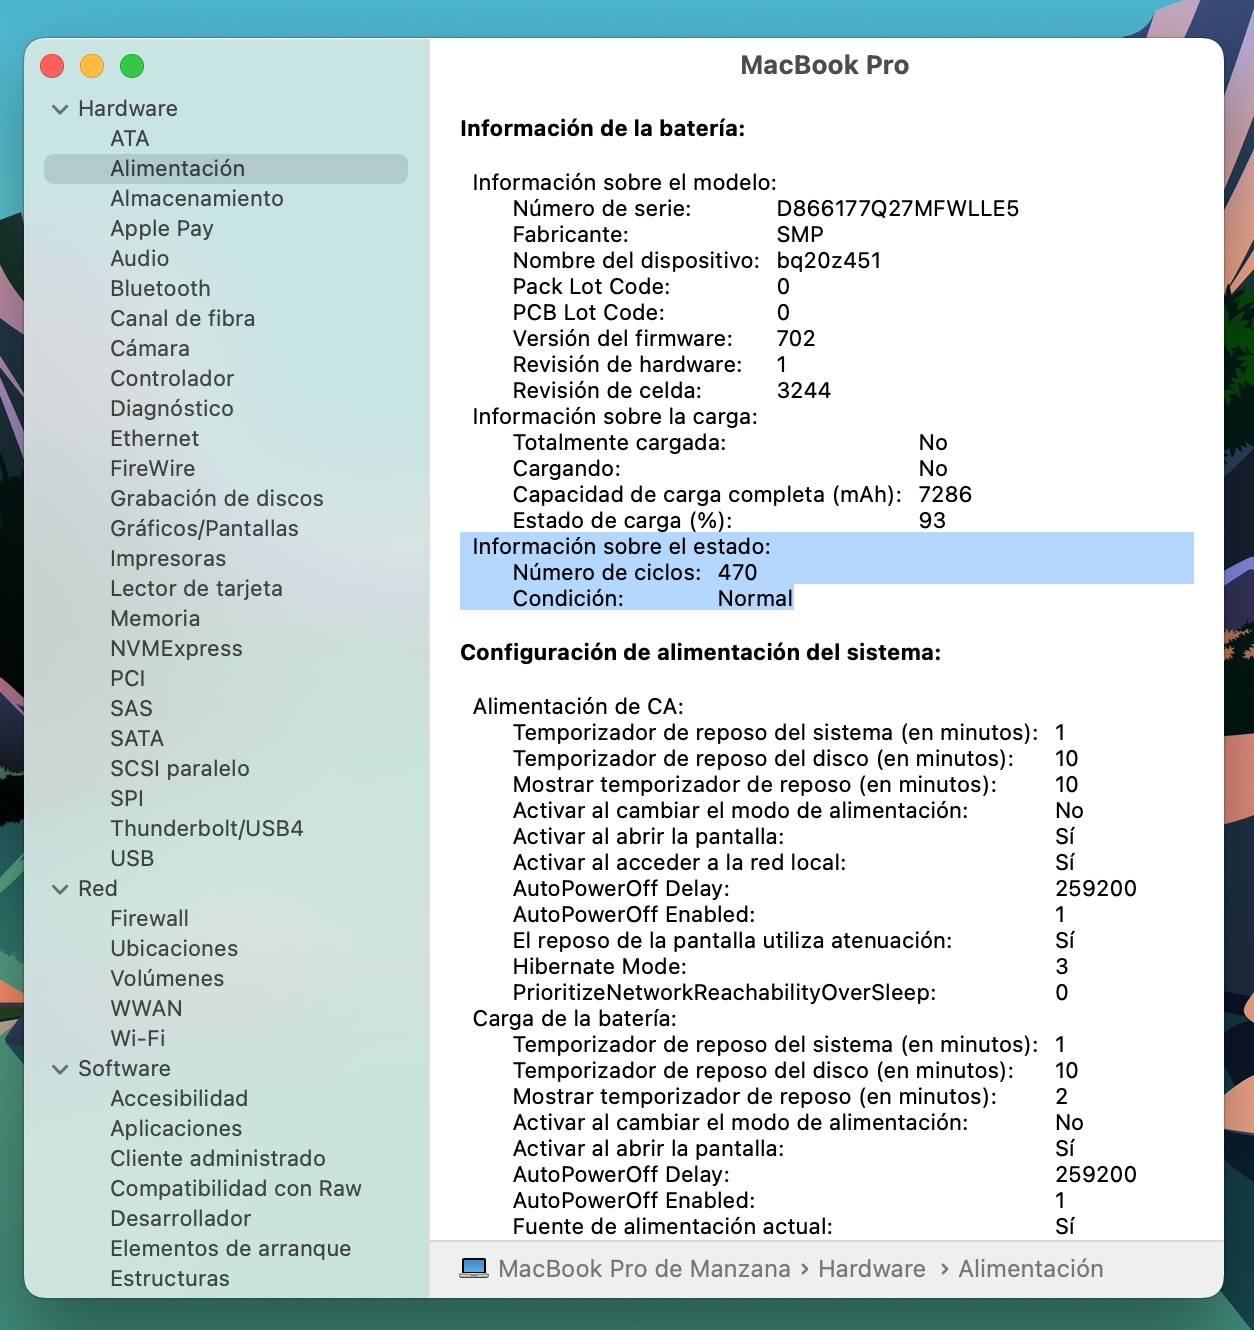Select NVMExpress in the sidebar
1254x1330 pixels.
click(176, 649)
